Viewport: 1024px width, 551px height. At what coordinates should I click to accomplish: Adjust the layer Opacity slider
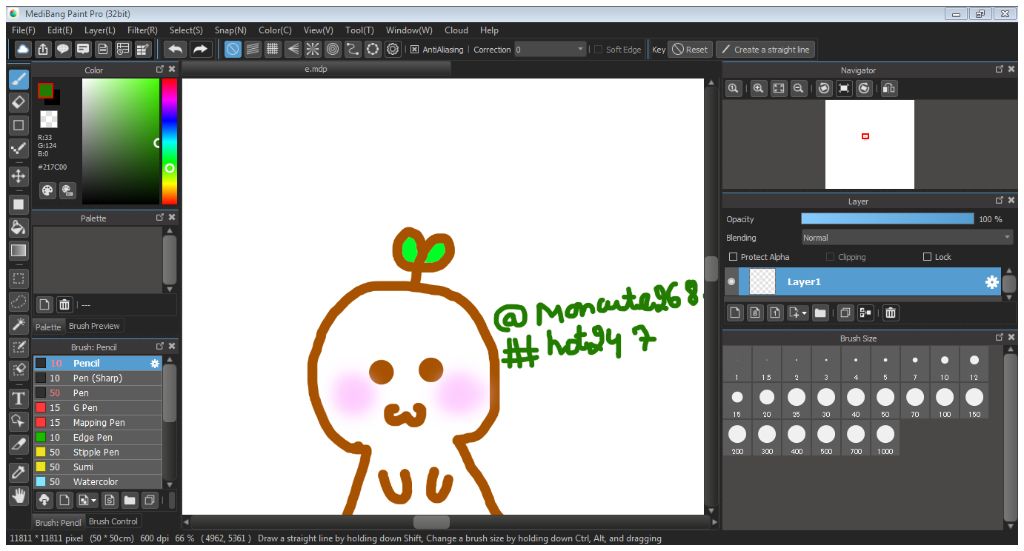click(x=887, y=219)
